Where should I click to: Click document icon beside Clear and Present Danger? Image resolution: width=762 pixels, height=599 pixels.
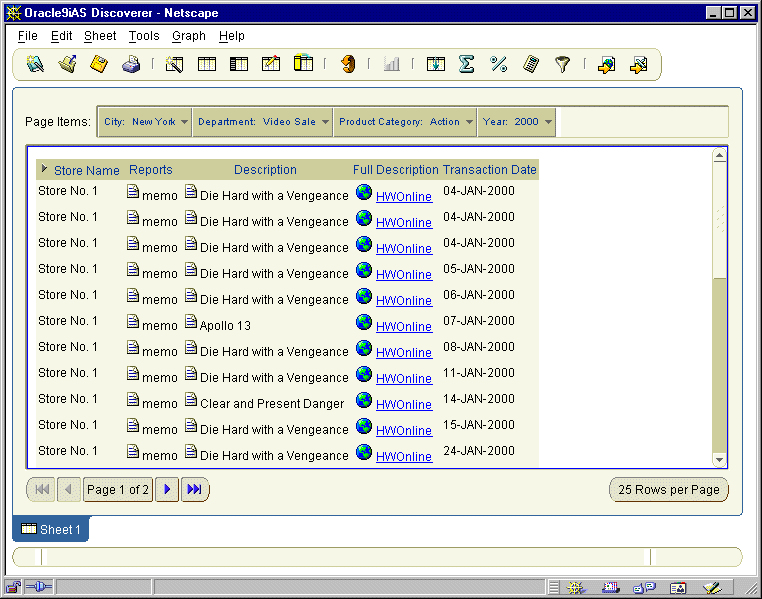(191, 399)
